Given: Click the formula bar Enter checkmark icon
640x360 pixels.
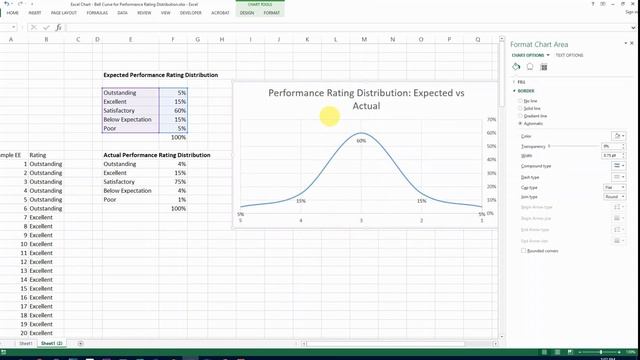Looking at the screenshot, I should pos(46,27).
